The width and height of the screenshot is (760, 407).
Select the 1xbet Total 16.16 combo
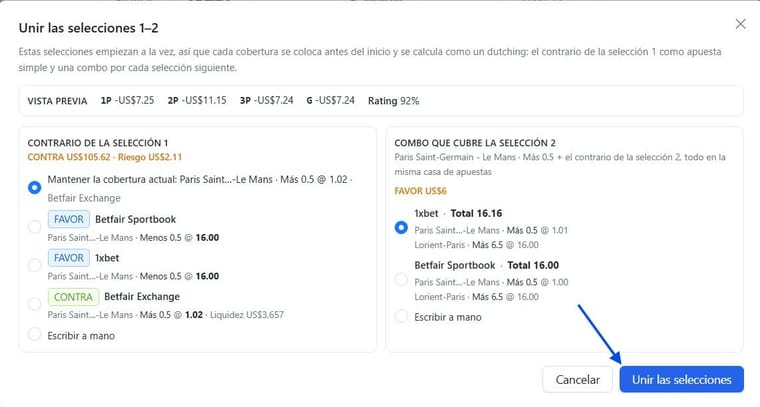point(401,227)
